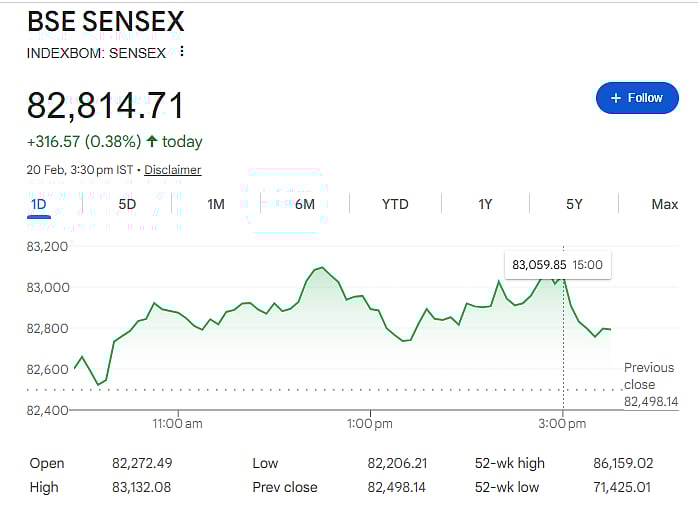Click the chart at 1:00 pm marker
Screen dimensions: 698x506
370,423
